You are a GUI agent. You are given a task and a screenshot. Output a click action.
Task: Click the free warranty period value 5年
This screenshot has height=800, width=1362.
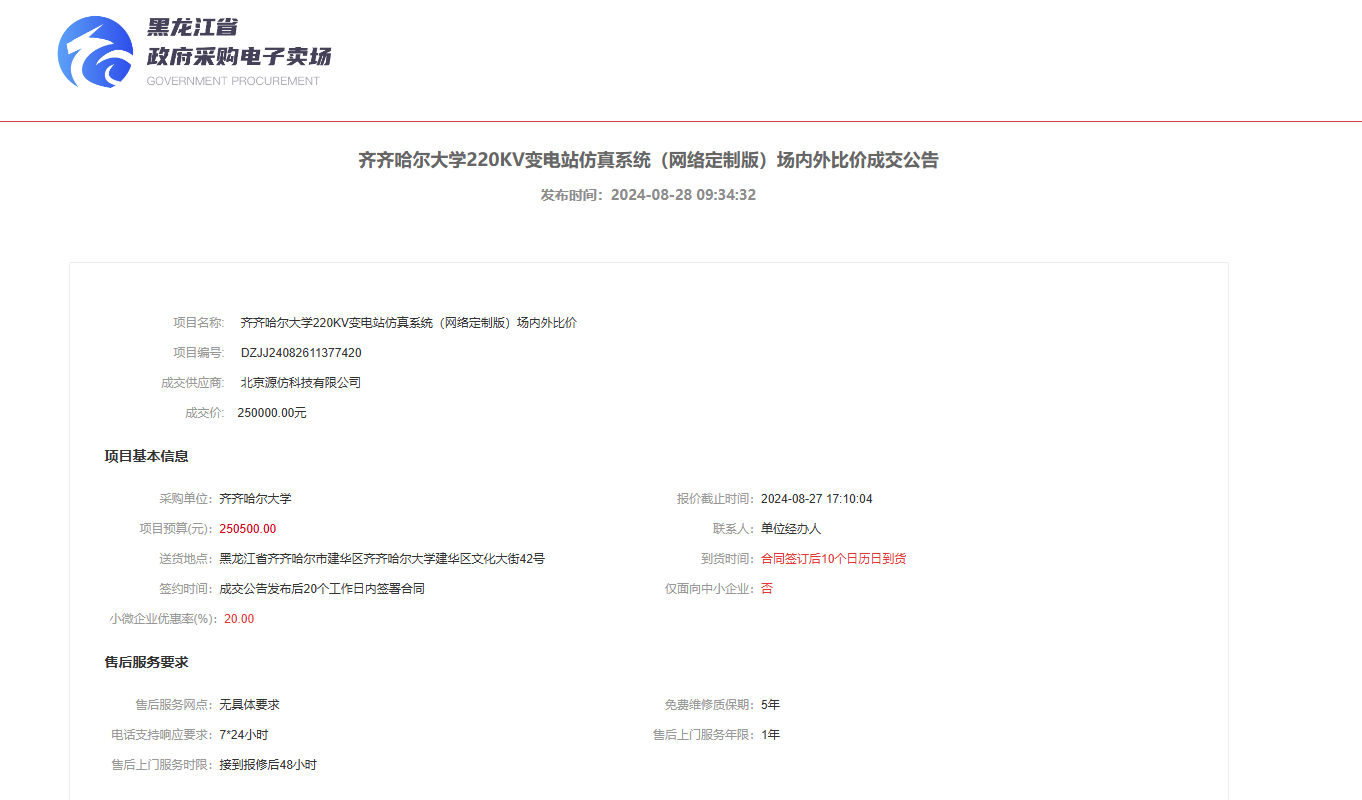tap(770, 705)
